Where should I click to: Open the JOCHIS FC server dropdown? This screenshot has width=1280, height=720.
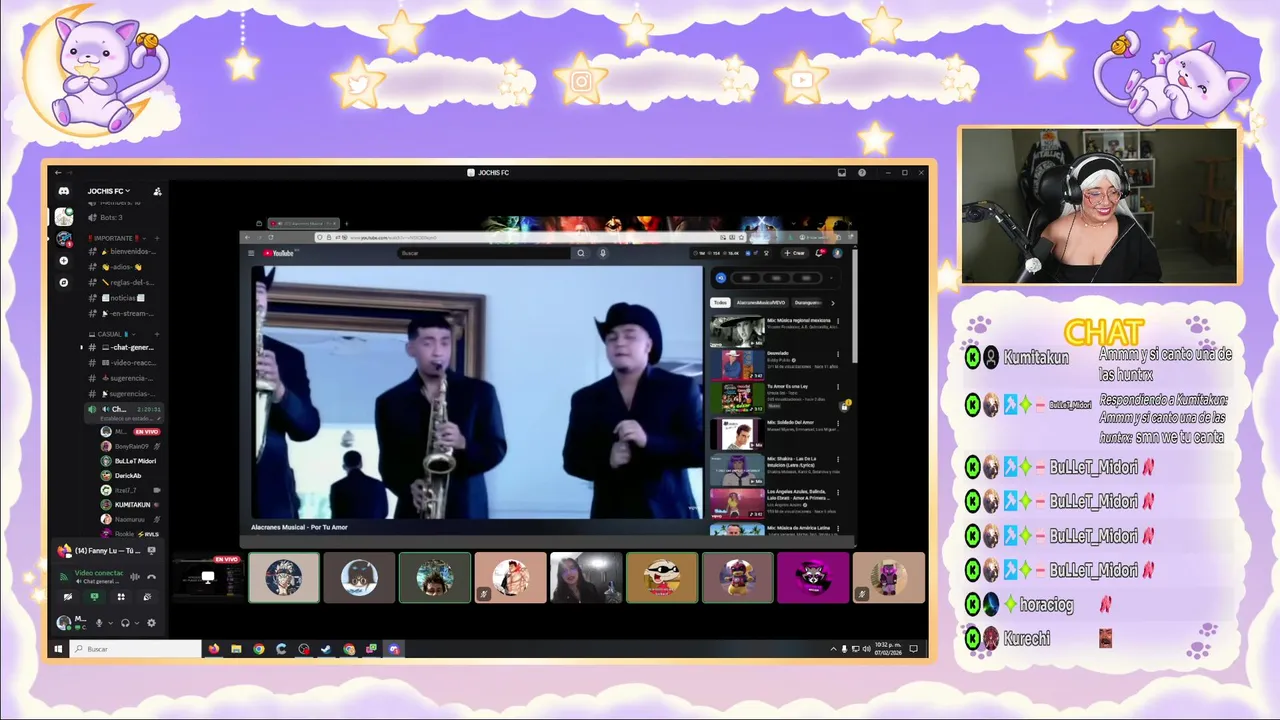coord(108,191)
